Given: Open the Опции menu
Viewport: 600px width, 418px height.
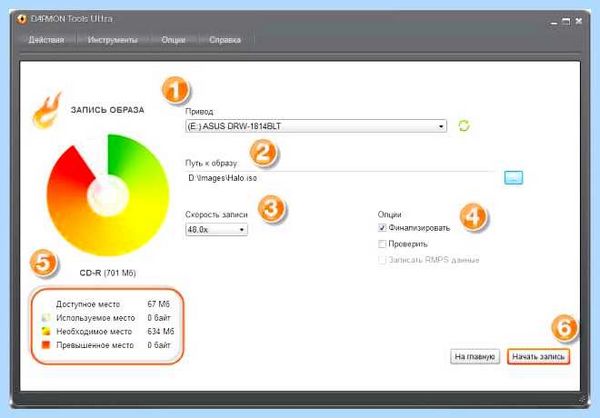Looking at the screenshot, I should click(173, 40).
